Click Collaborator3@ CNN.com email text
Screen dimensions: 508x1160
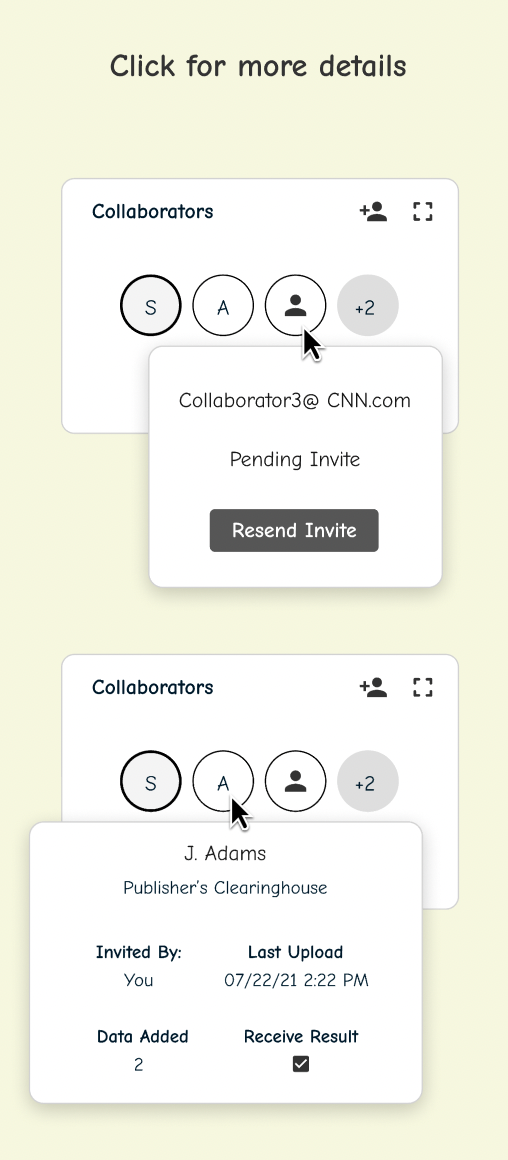coord(294,400)
